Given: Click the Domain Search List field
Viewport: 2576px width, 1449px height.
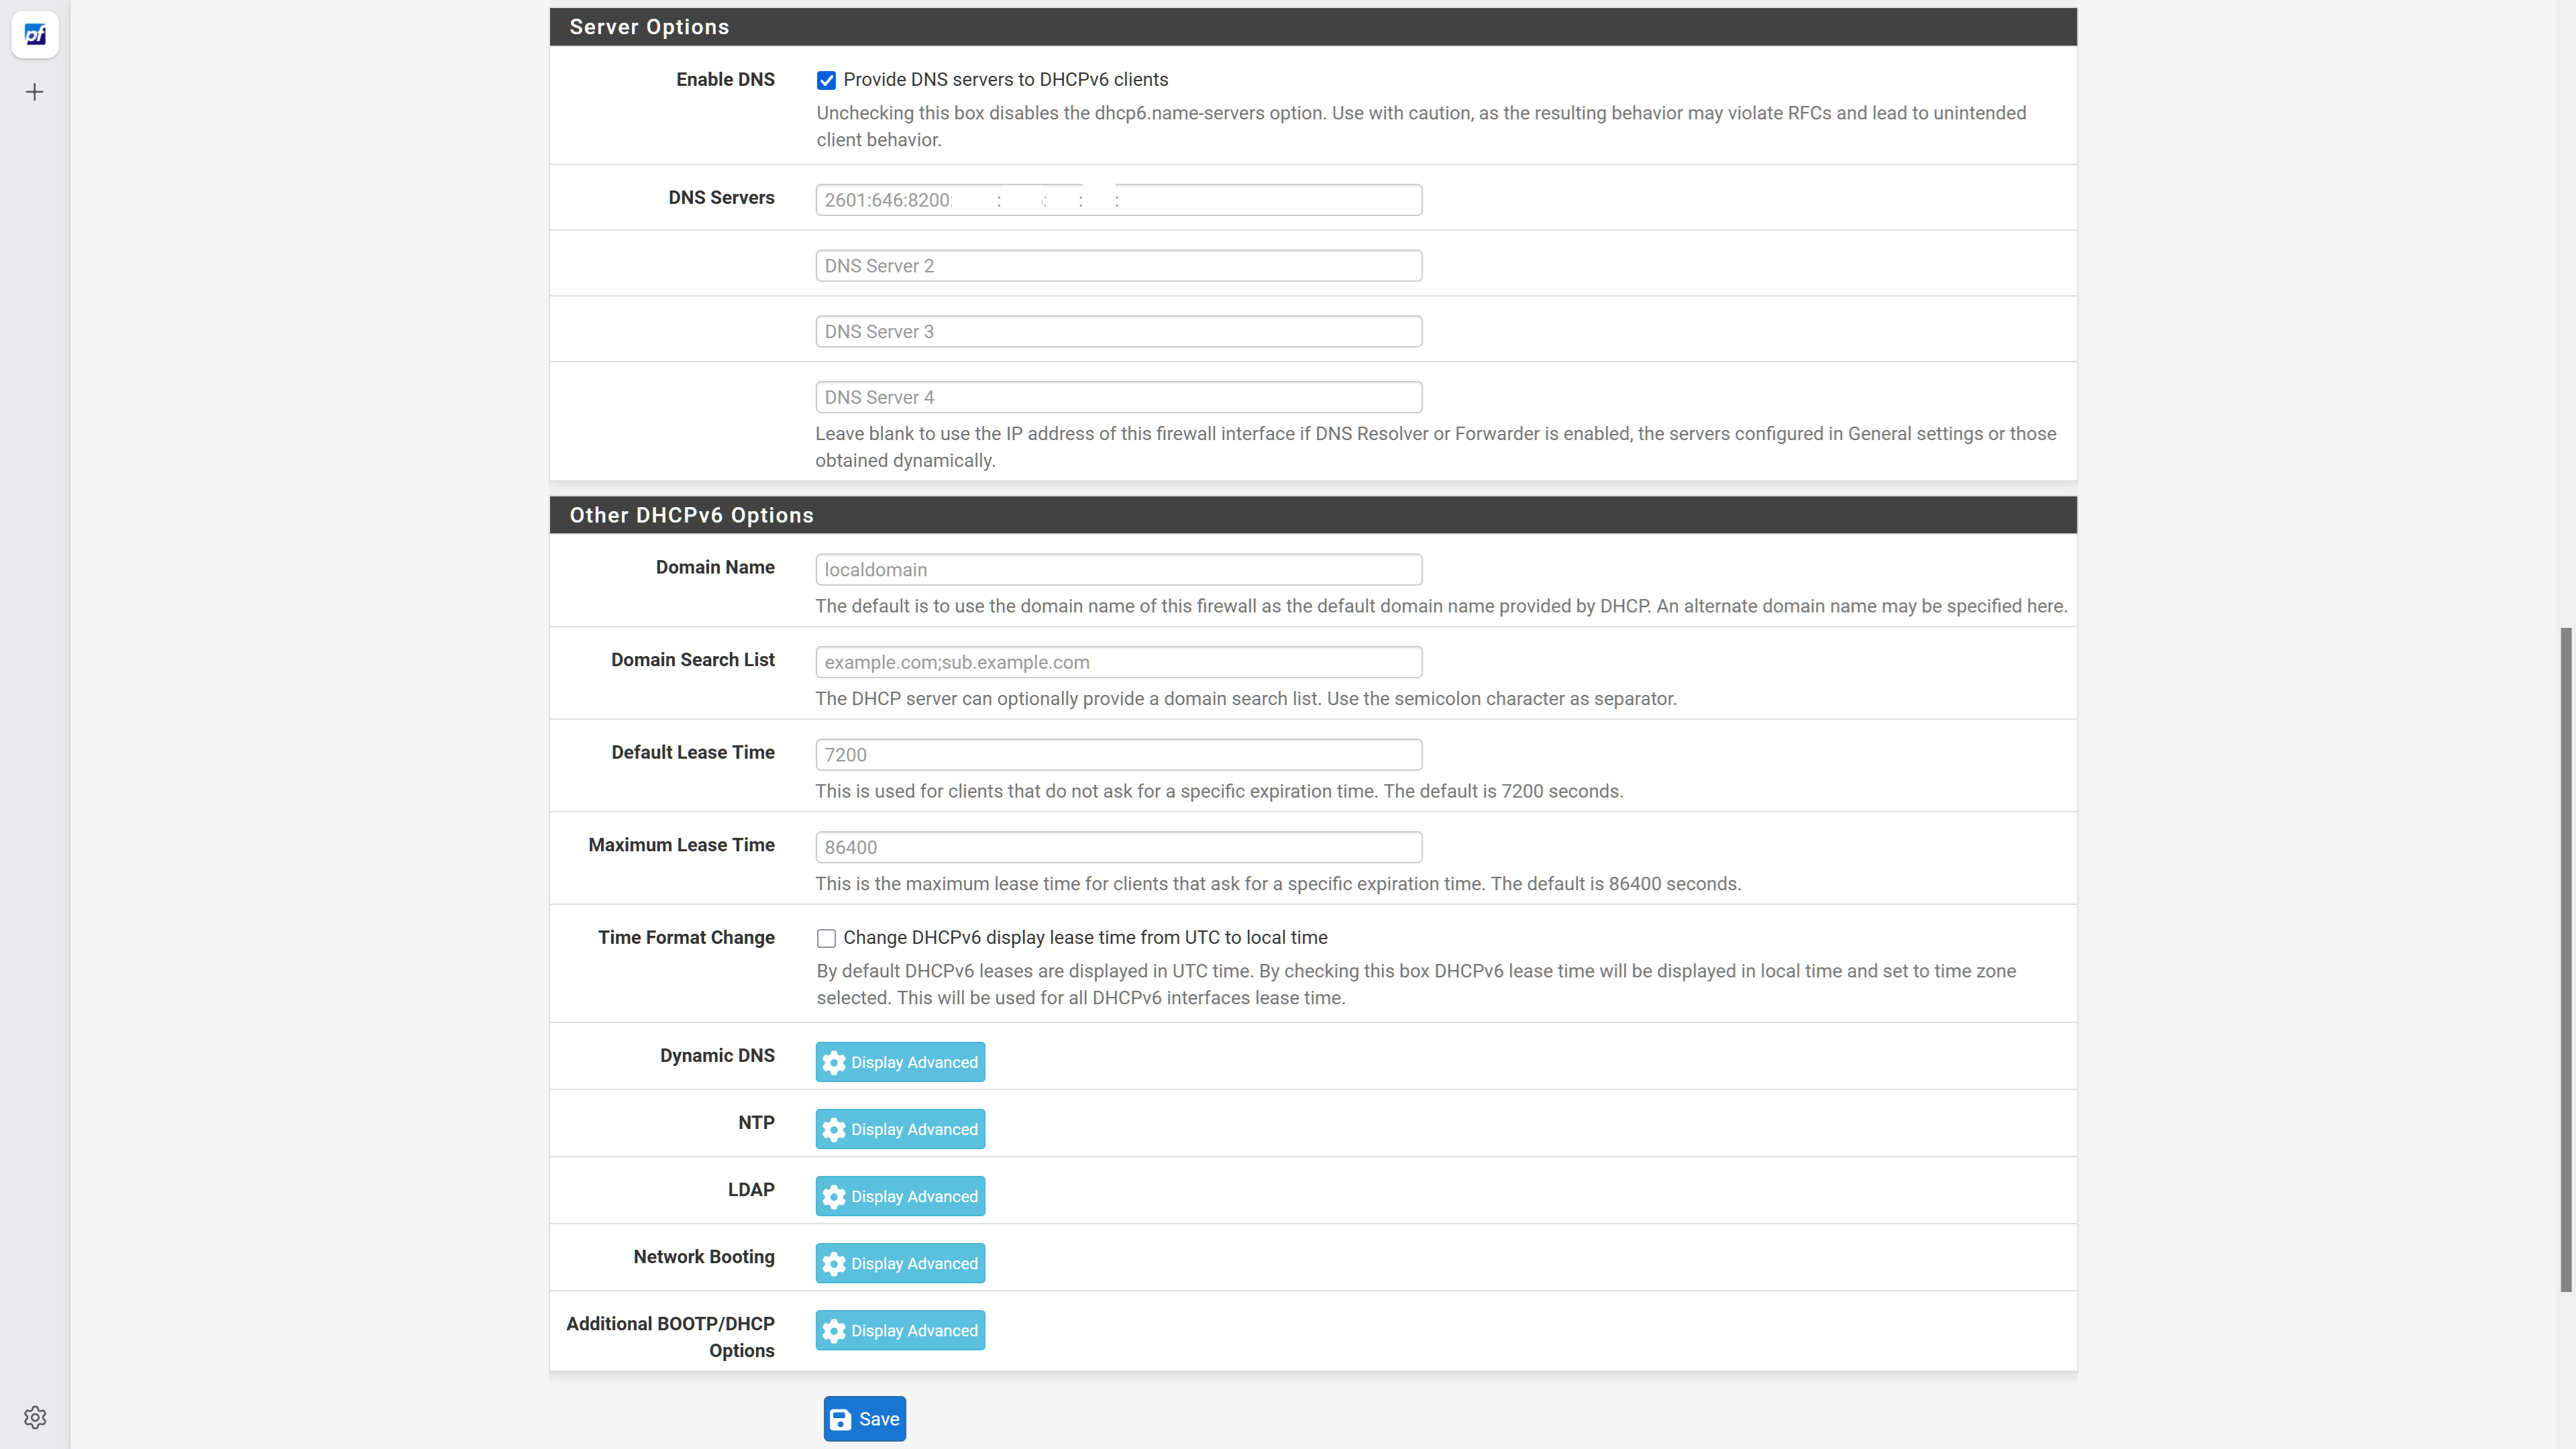Looking at the screenshot, I should point(1118,662).
